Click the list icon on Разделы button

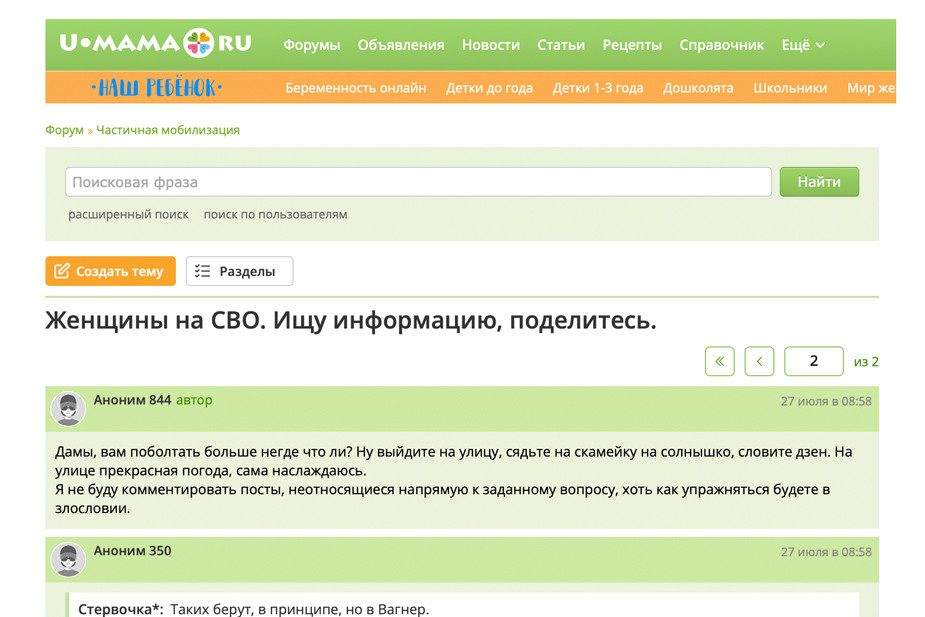click(x=203, y=270)
